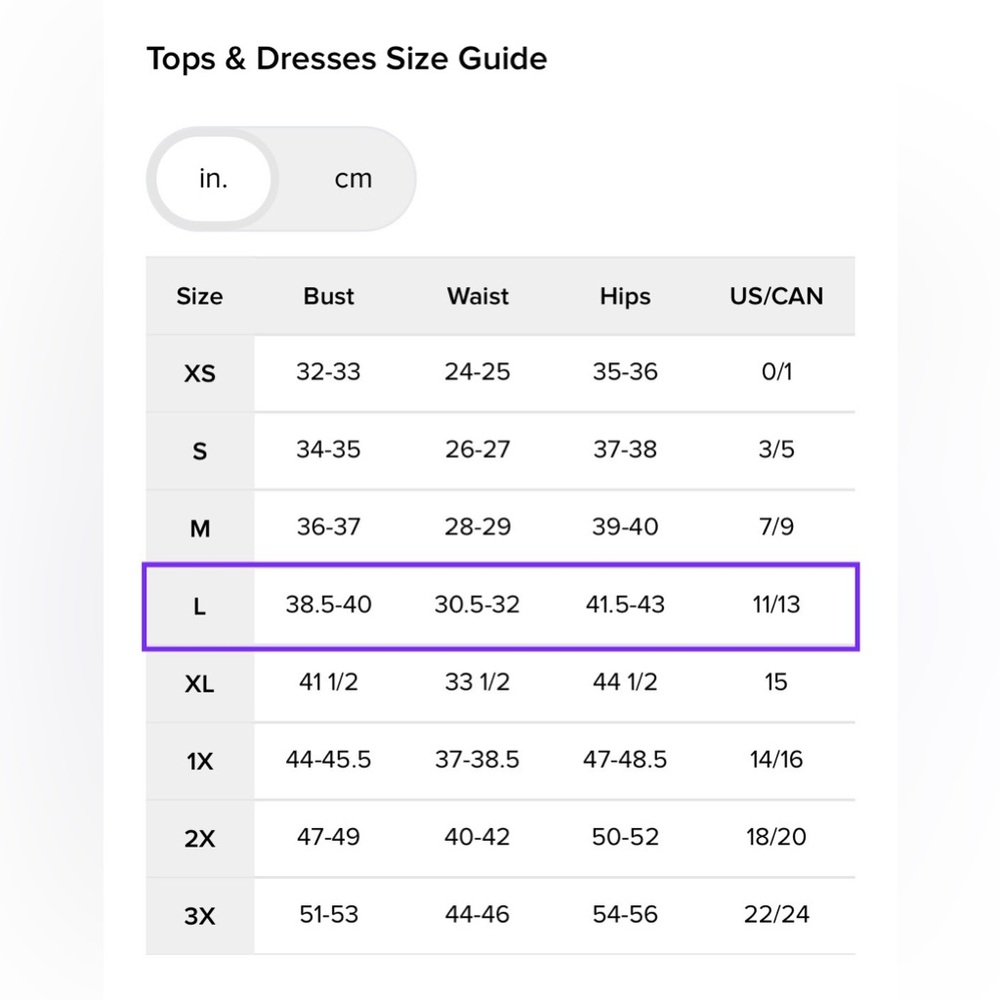The height and width of the screenshot is (1000, 1000).
Task: Click the Bust column header
Action: tap(328, 297)
